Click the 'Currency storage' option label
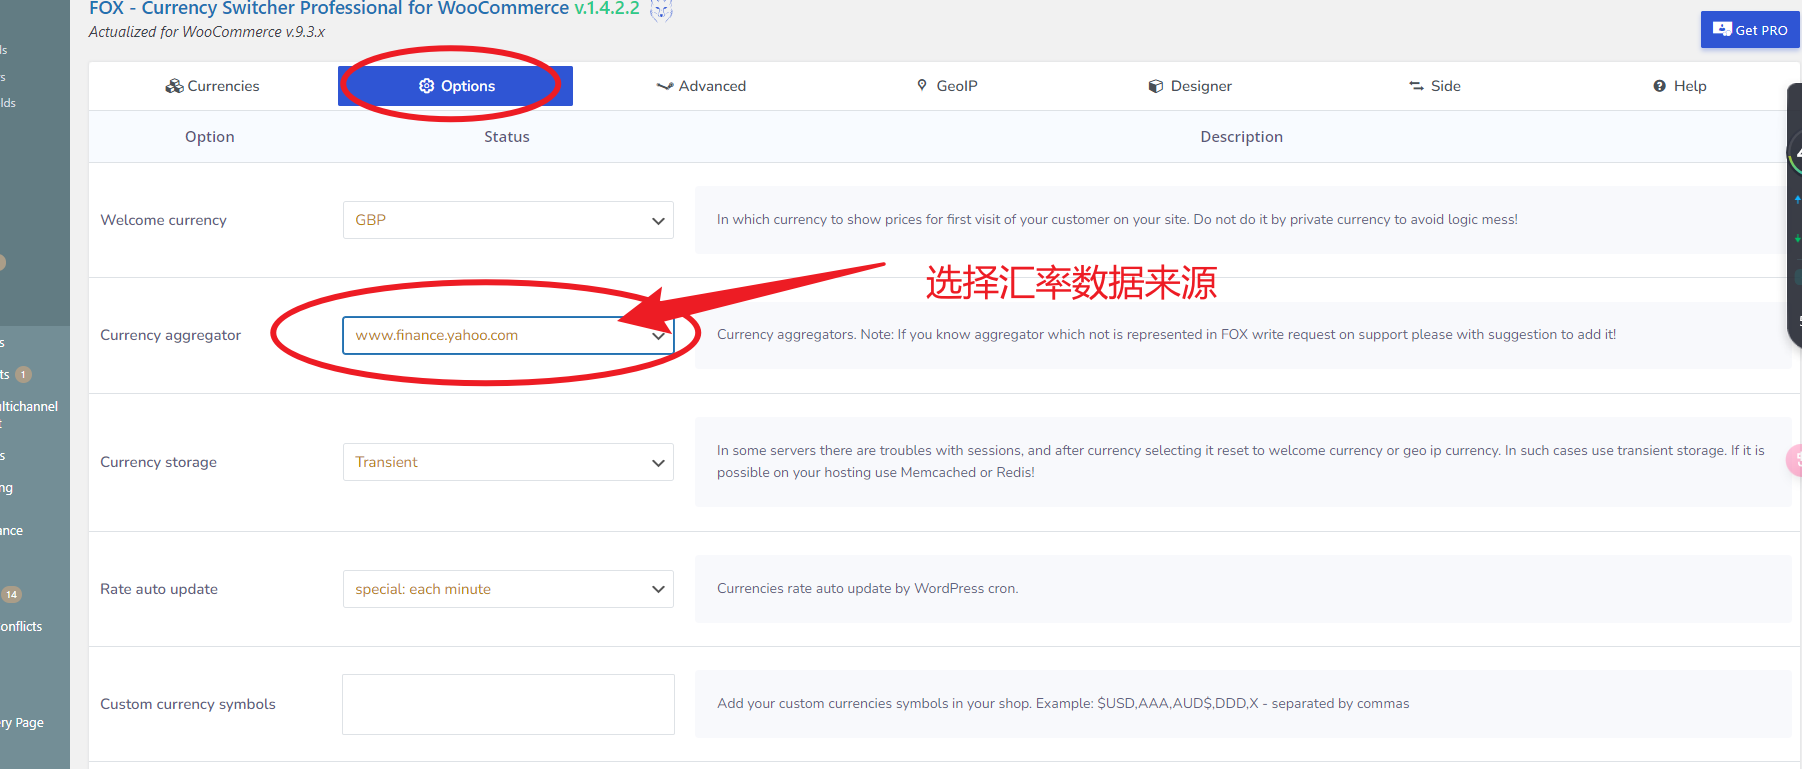The height and width of the screenshot is (769, 1802). pos(158,462)
